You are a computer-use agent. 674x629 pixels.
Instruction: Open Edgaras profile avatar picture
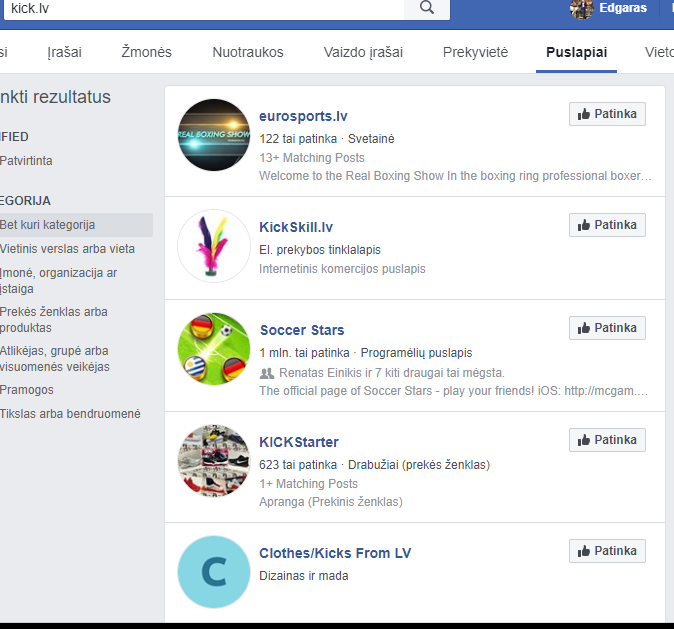(x=582, y=9)
